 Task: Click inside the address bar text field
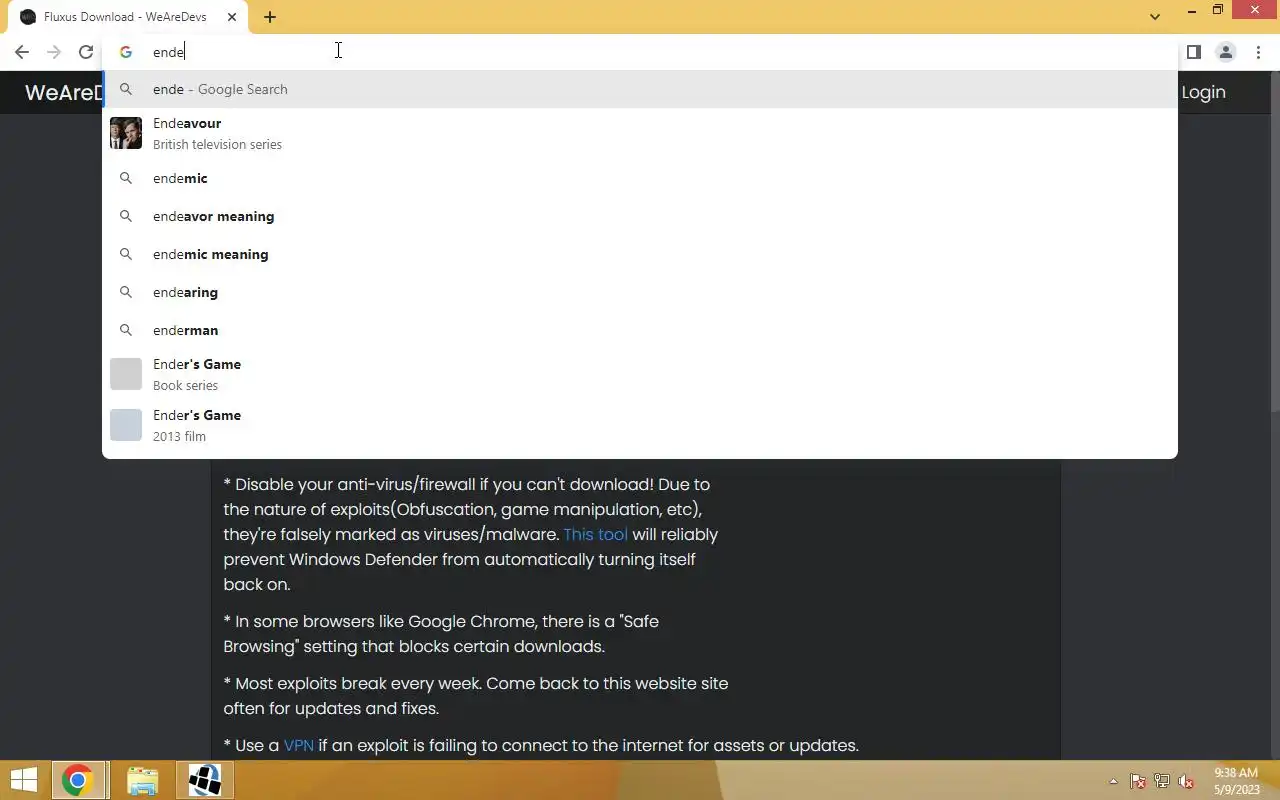click(x=640, y=52)
